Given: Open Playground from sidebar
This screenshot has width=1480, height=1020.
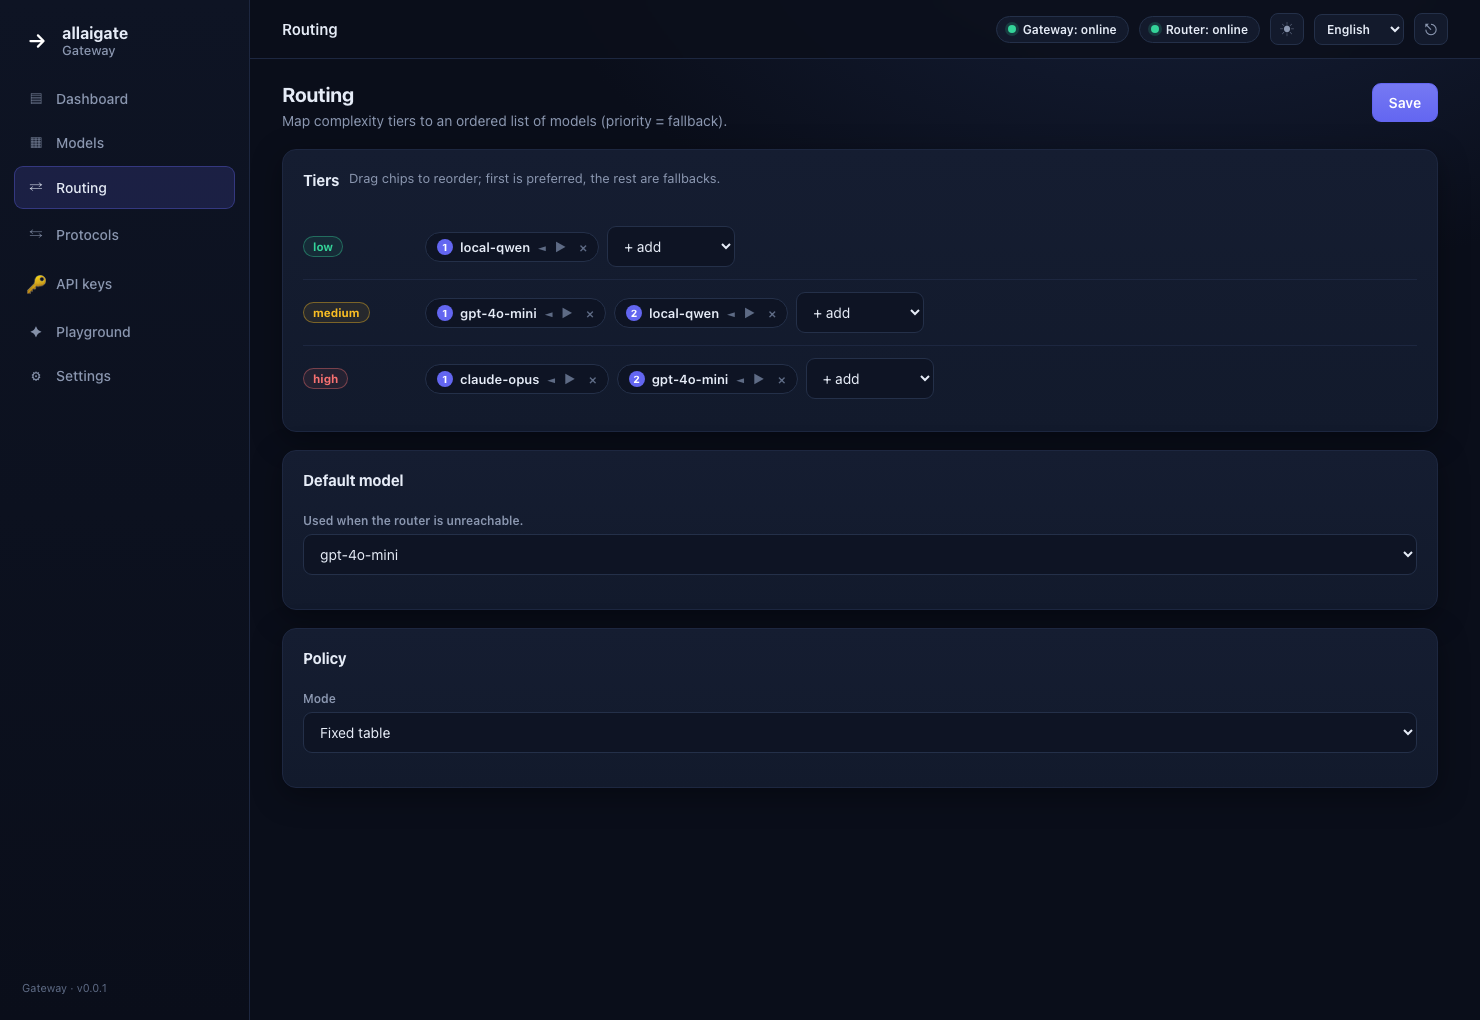Looking at the screenshot, I should coord(124,332).
